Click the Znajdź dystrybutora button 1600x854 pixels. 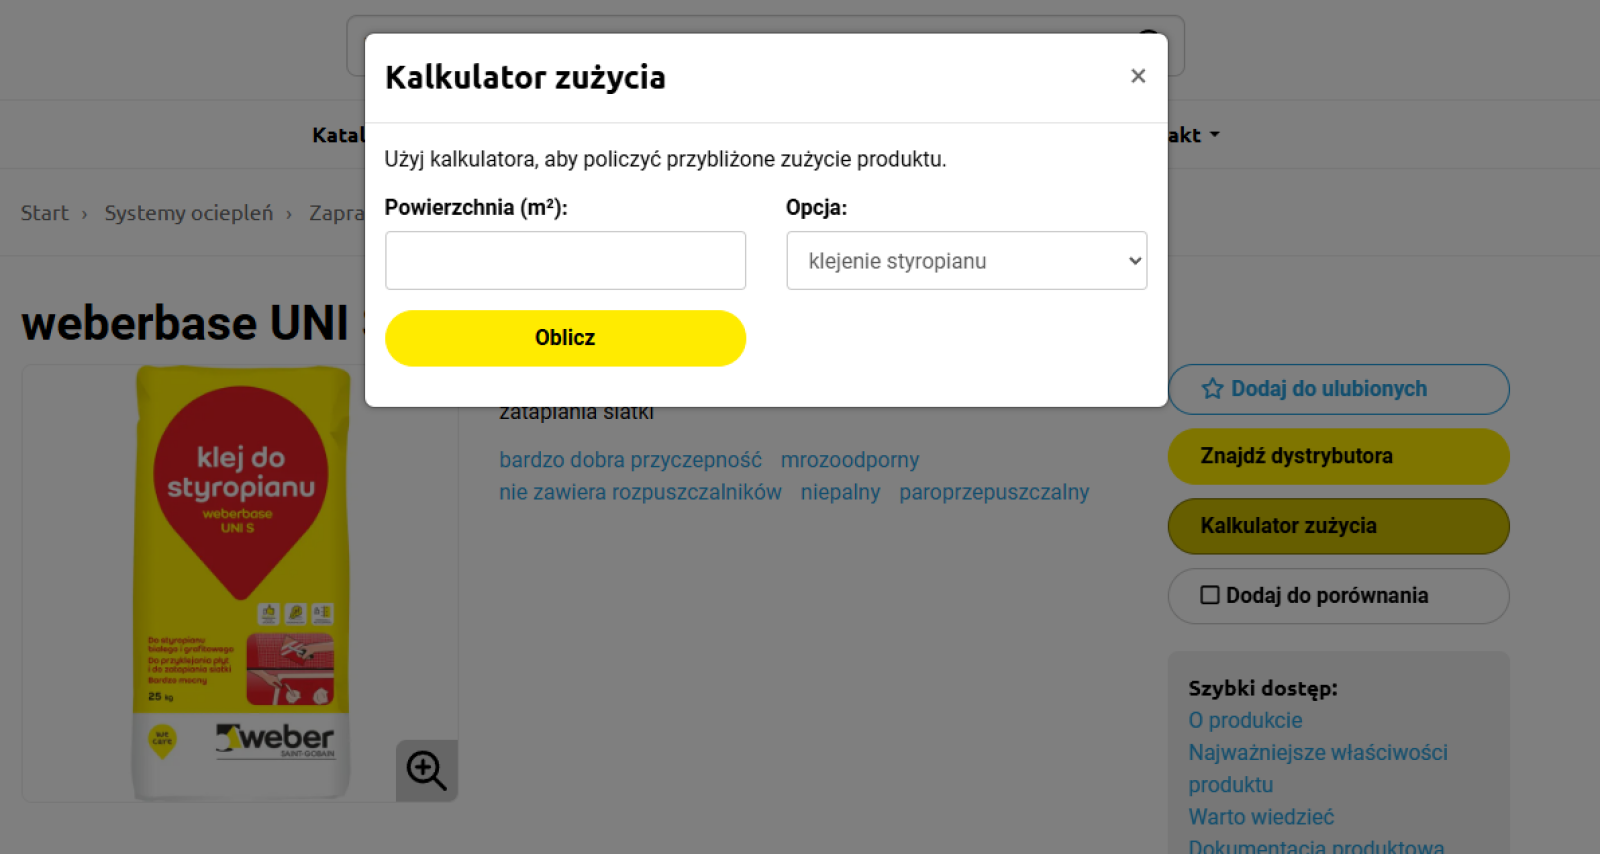click(1338, 456)
